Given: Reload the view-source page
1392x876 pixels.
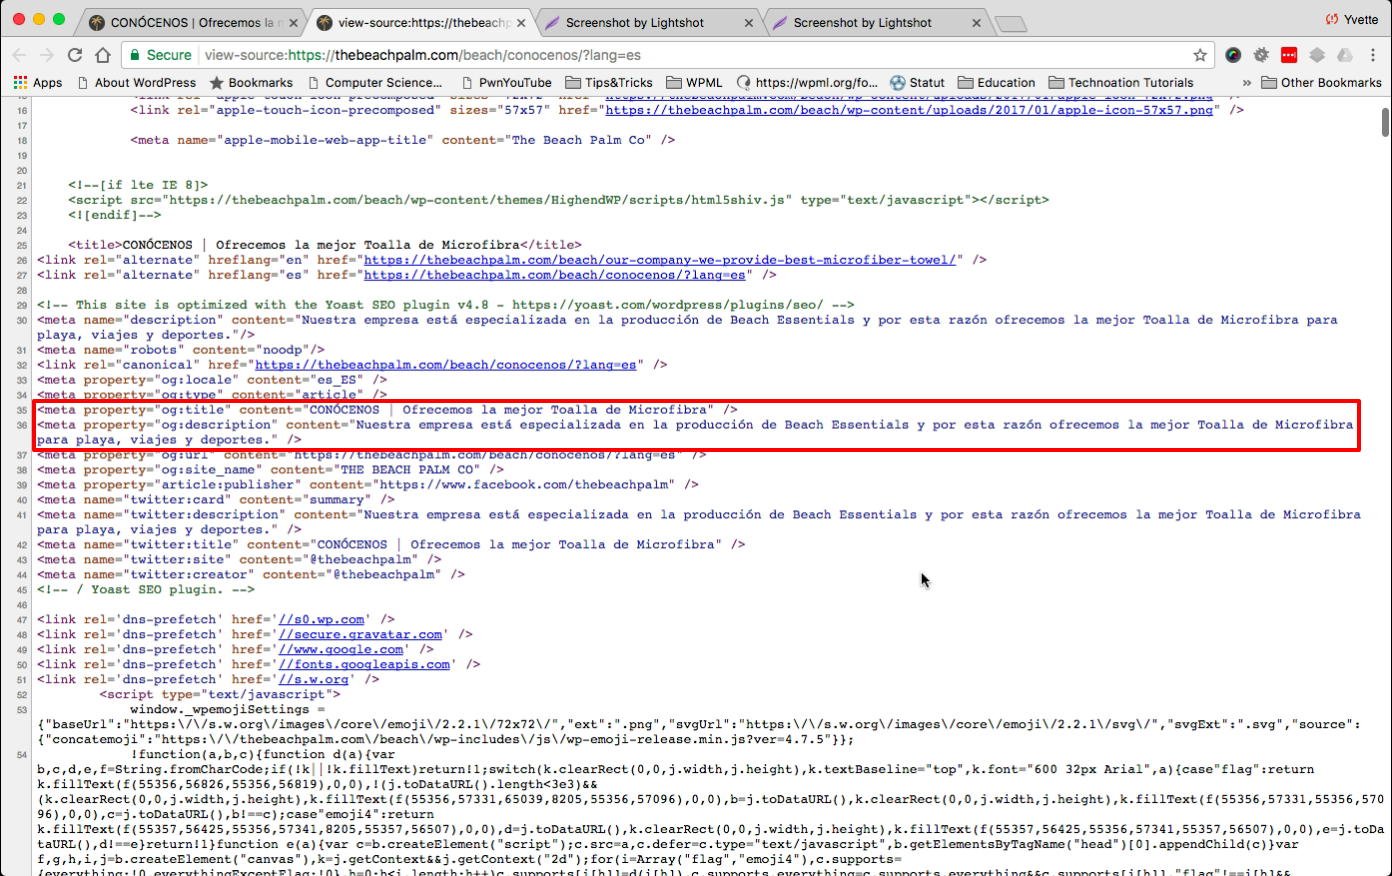Looking at the screenshot, I should coord(75,55).
